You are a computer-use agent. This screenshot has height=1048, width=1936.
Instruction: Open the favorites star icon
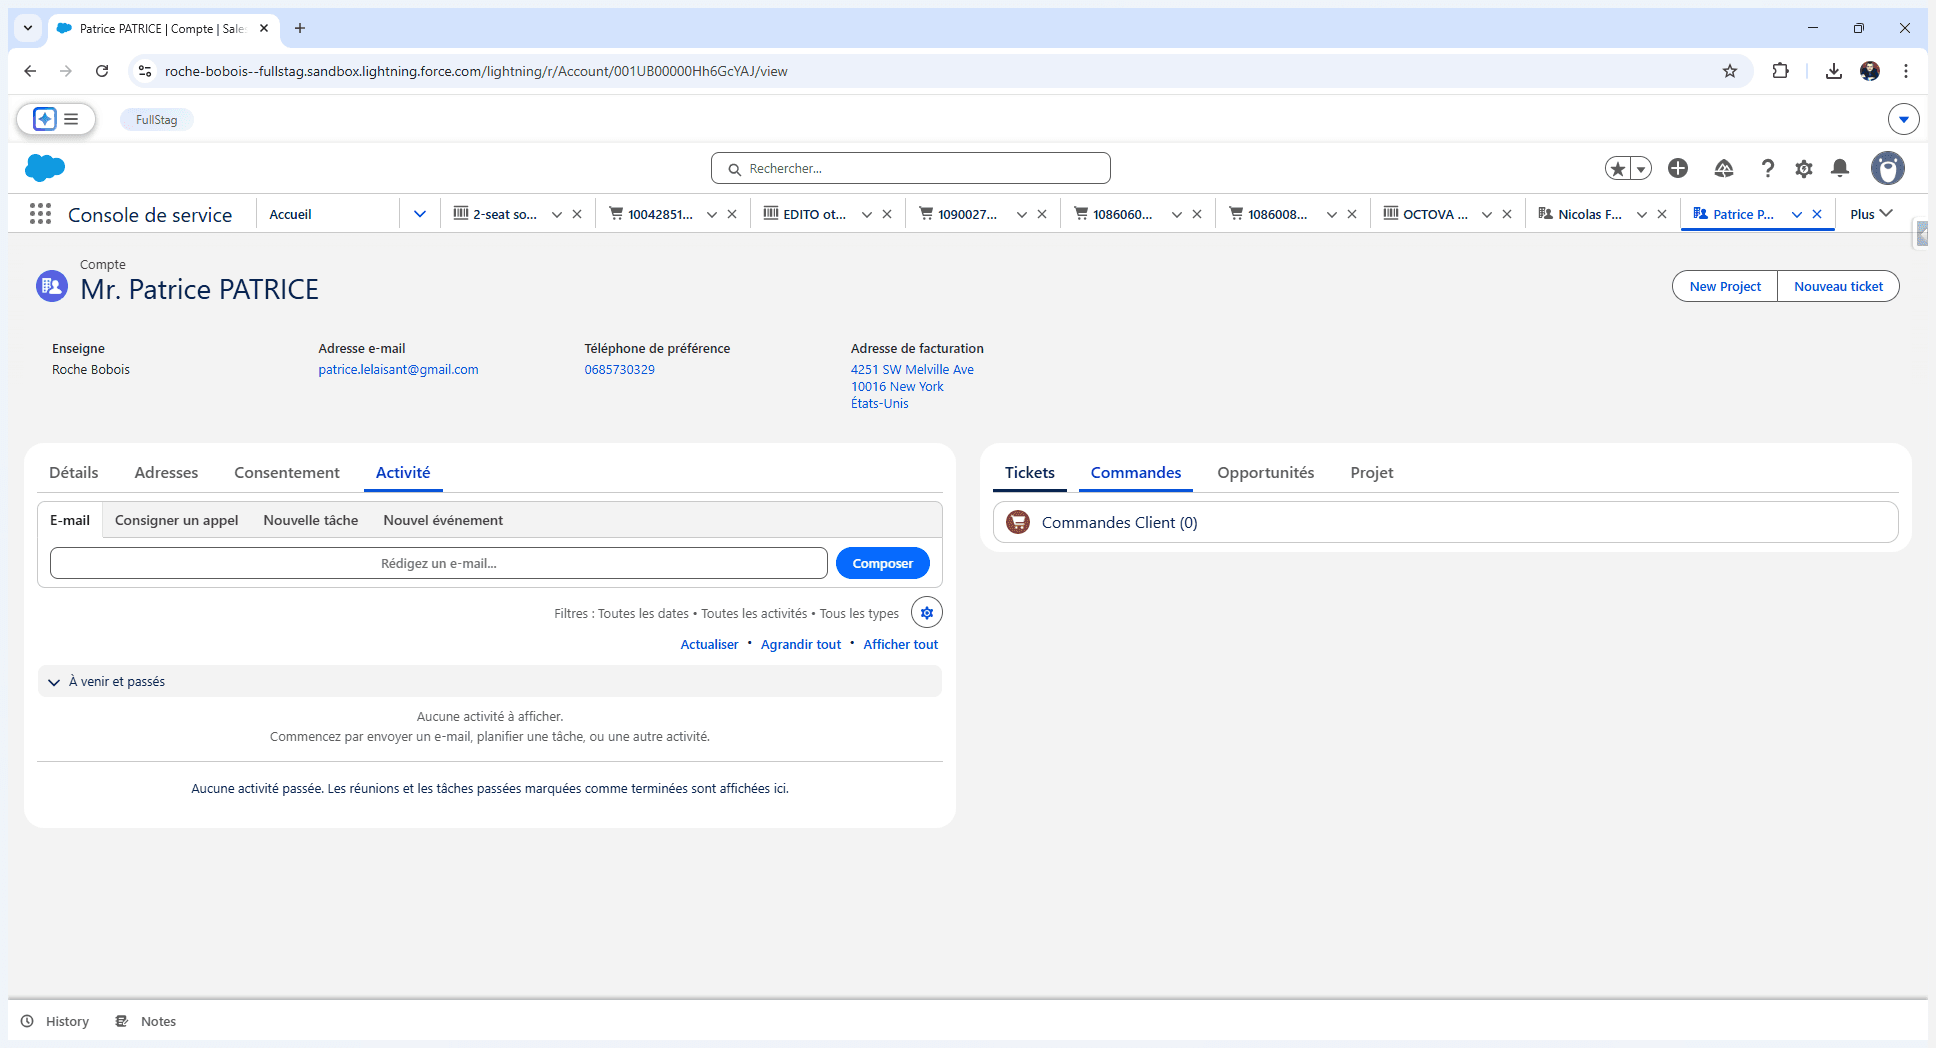point(1617,169)
